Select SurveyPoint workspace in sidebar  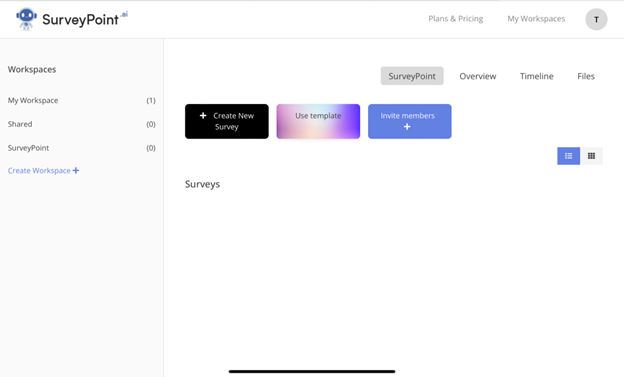coord(82,148)
